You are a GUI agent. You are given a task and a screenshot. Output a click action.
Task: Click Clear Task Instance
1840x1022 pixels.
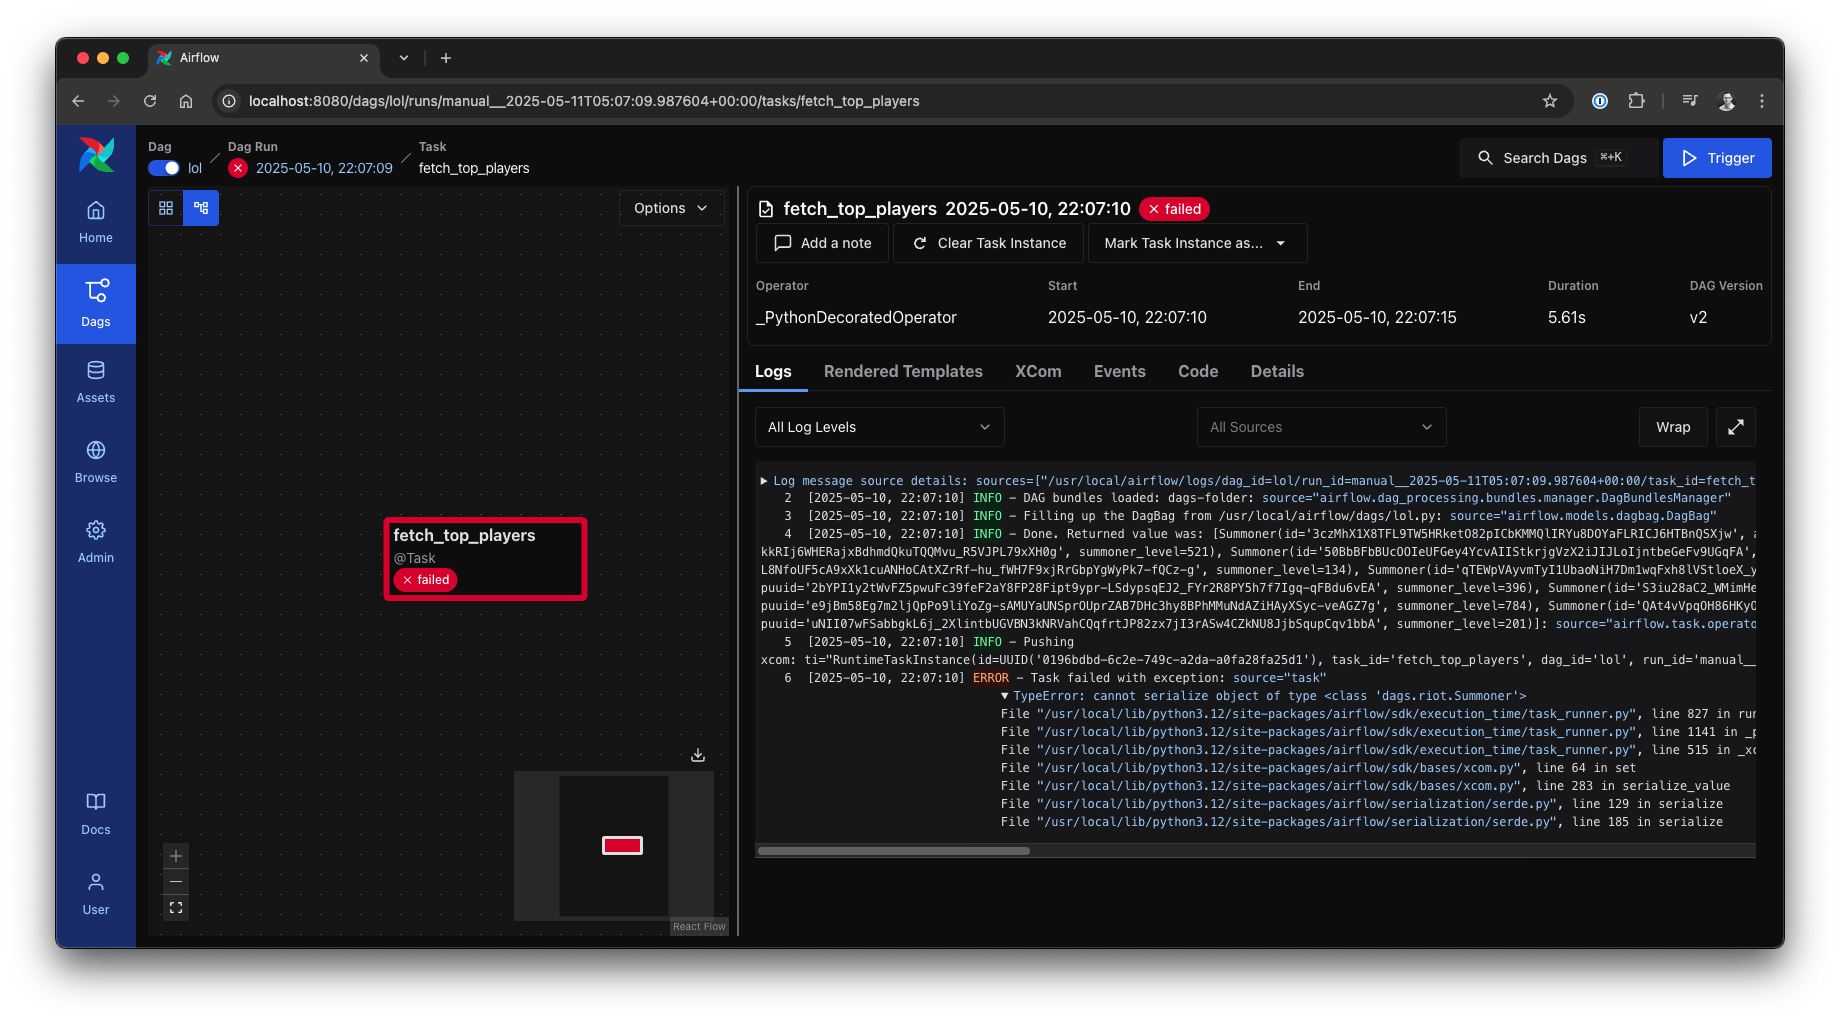pos(988,243)
